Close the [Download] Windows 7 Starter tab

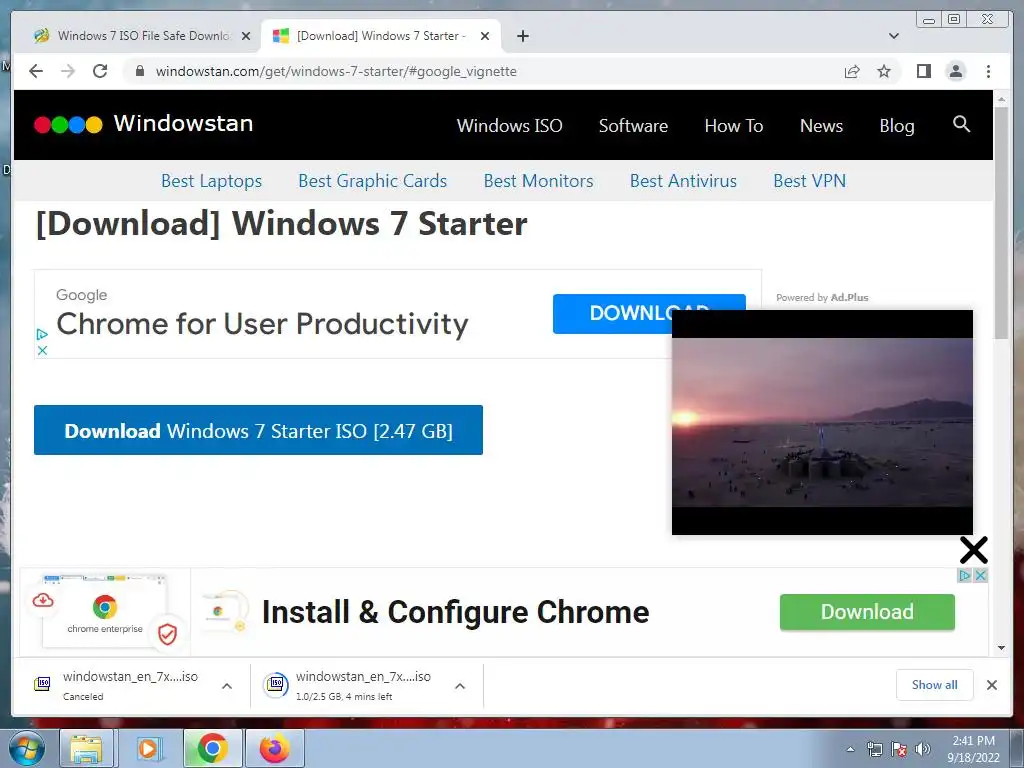[x=485, y=36]
